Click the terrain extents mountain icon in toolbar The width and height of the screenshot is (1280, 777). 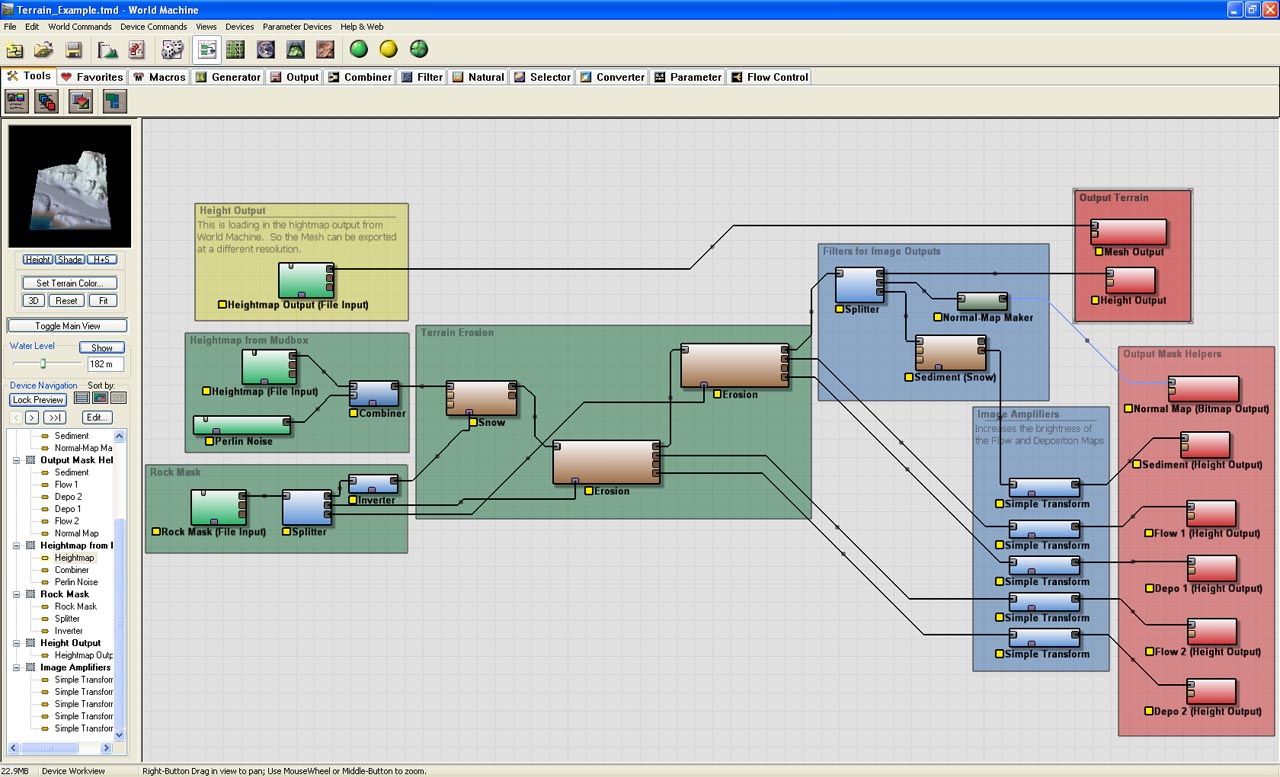click(x=107, y=49)
